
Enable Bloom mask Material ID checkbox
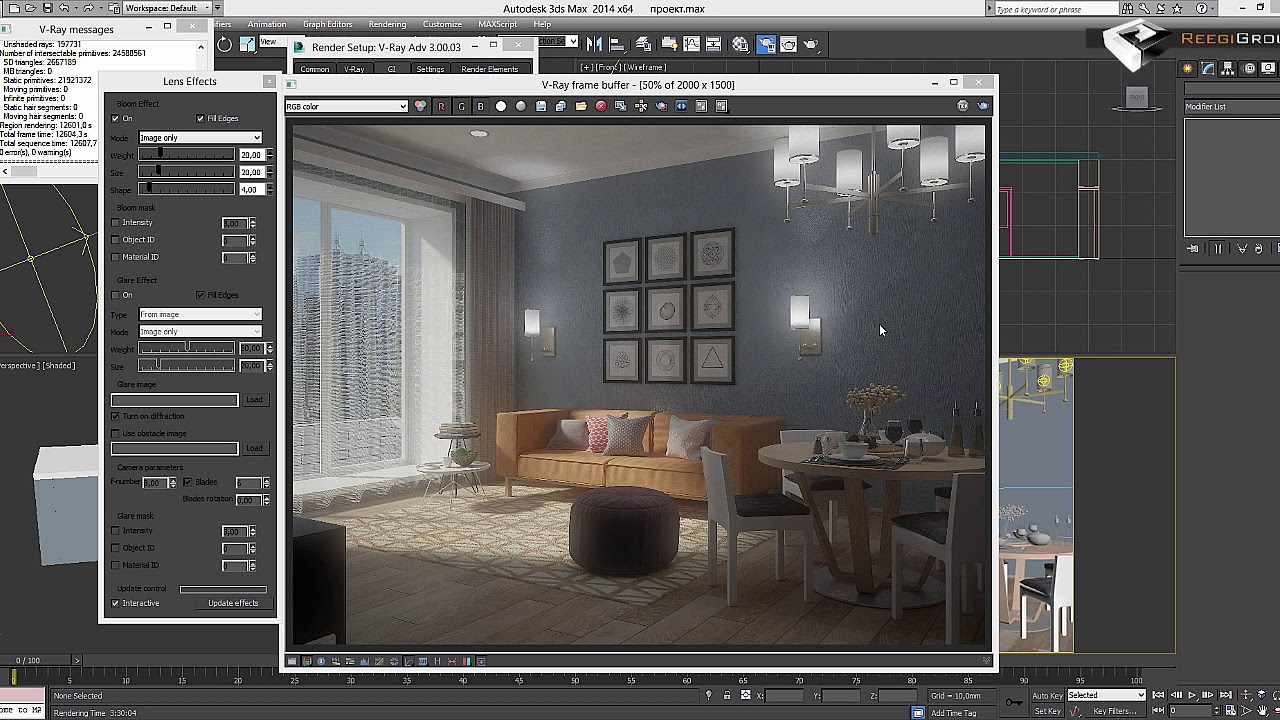click(x=115, y=257)
